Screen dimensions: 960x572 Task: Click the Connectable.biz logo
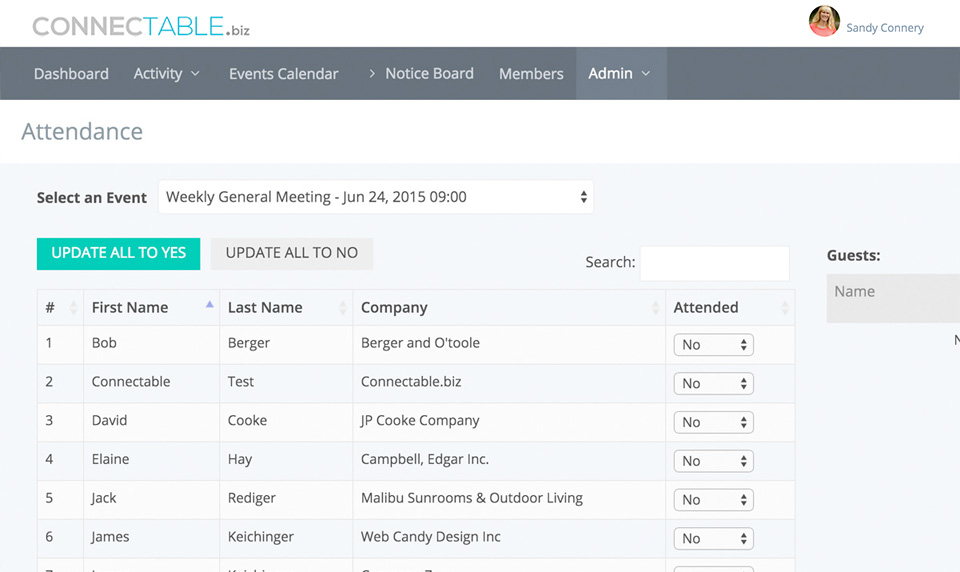click(x=141, y=26)
